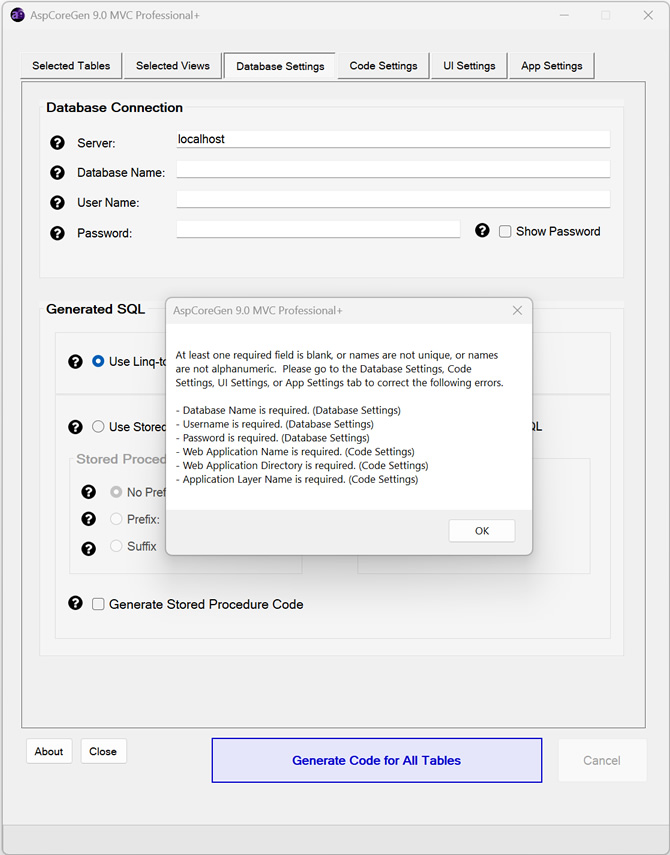Viewport: 670px width, 855px height.
Task: Choose the Prefix radio option
Action: coord(116,519)
